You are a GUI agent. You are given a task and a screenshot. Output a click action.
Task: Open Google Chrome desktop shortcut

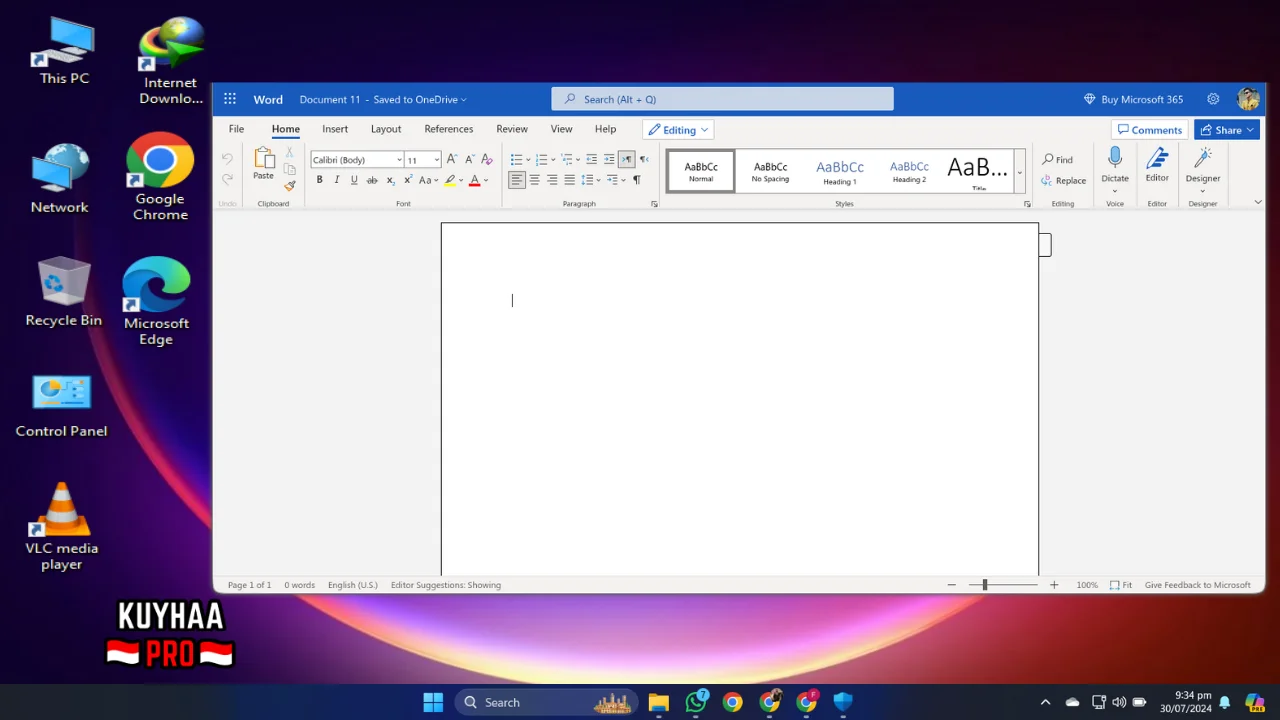[x=160, y=177]
